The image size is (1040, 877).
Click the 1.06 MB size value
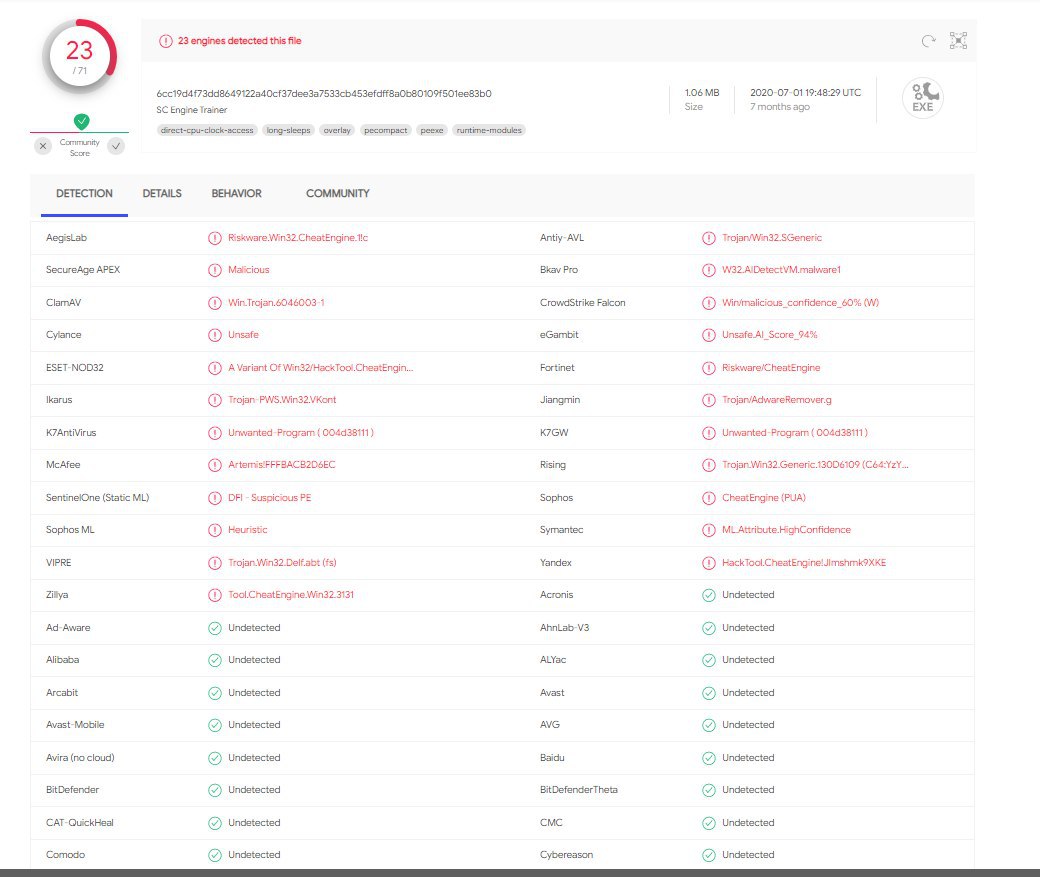(x=702, y=93)
